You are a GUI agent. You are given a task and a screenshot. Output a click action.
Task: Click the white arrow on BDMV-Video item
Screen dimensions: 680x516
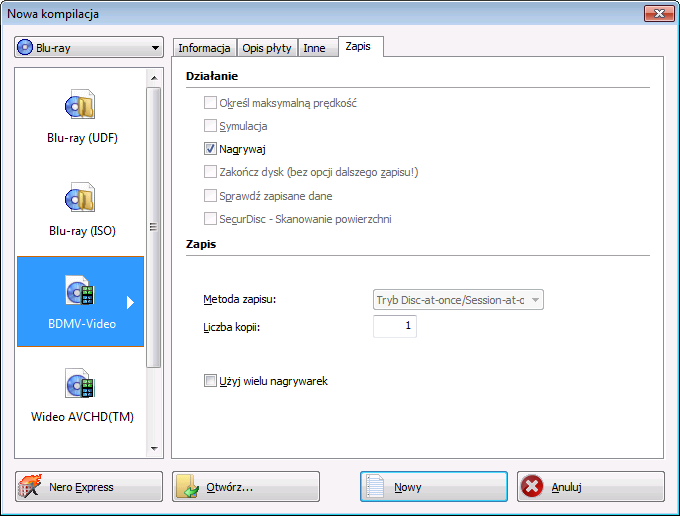pos(130,302)
